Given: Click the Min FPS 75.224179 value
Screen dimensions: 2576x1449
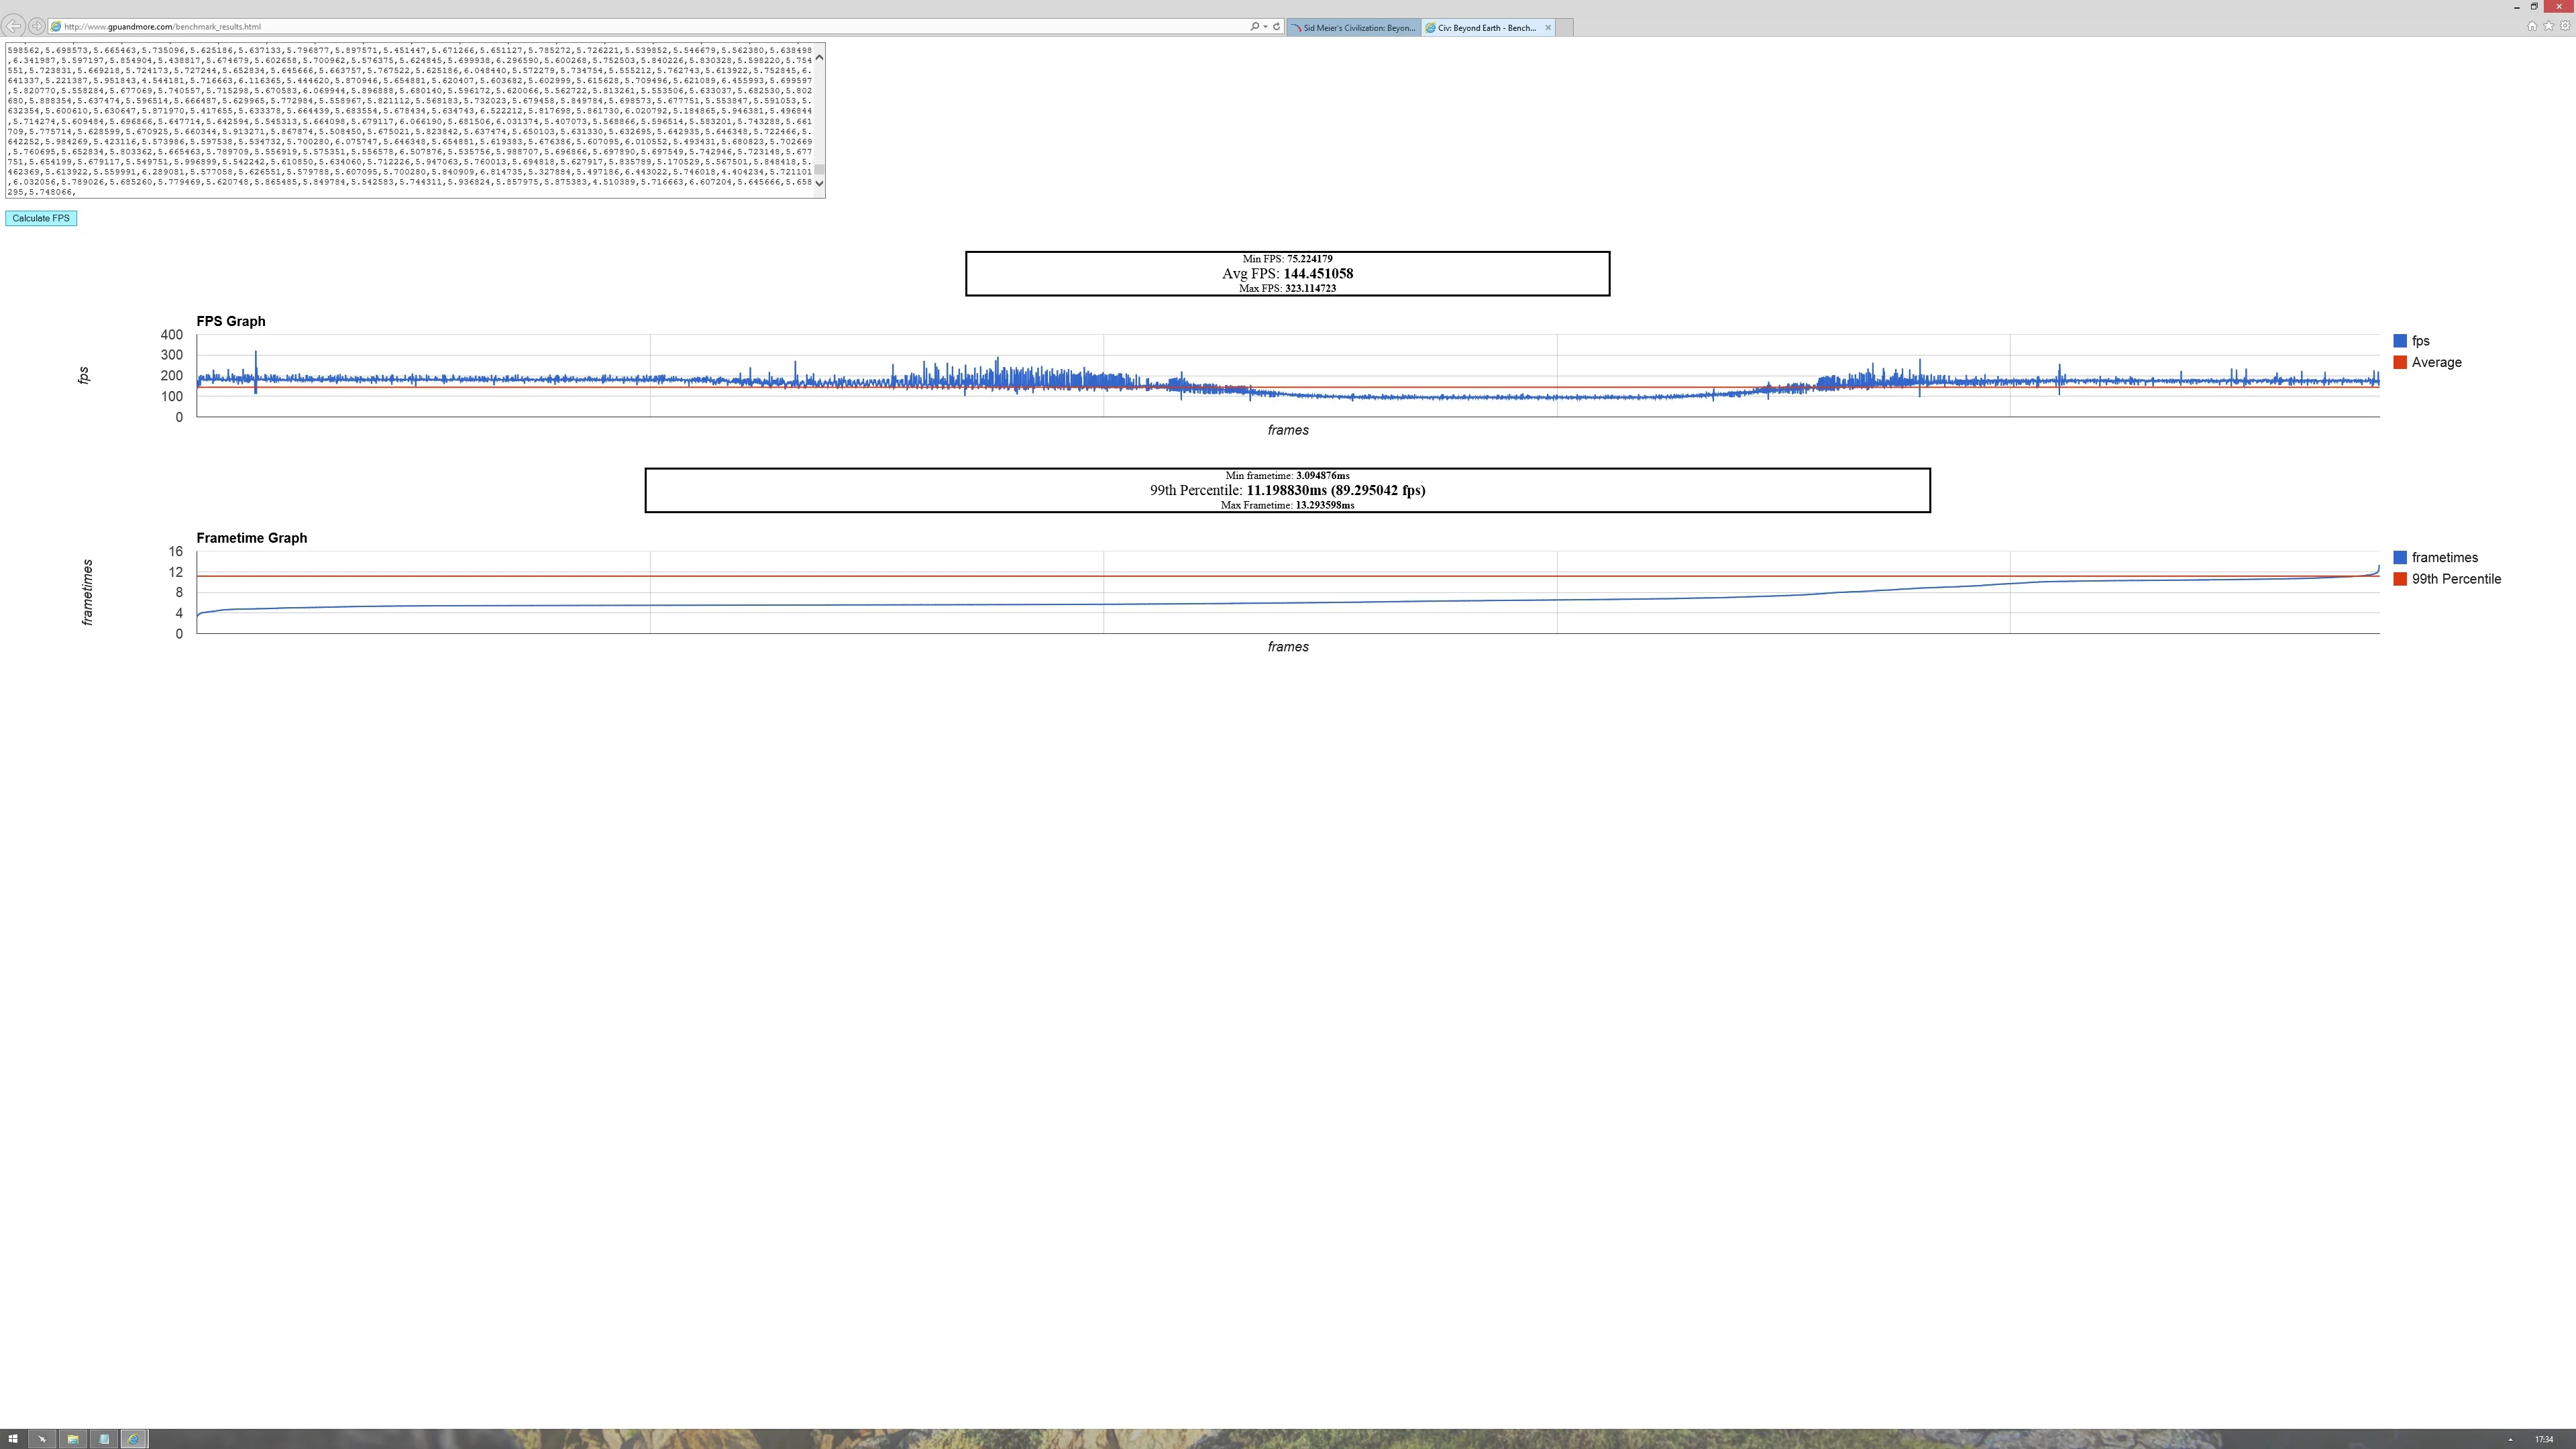Looking at the screenshot, I should point(1309,259).
